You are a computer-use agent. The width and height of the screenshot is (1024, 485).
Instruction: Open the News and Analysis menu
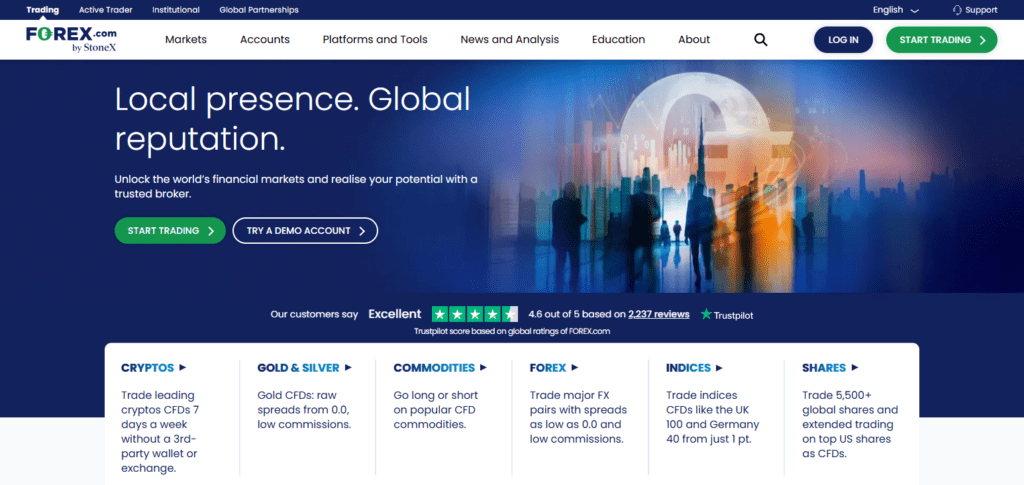click(509, 40)
